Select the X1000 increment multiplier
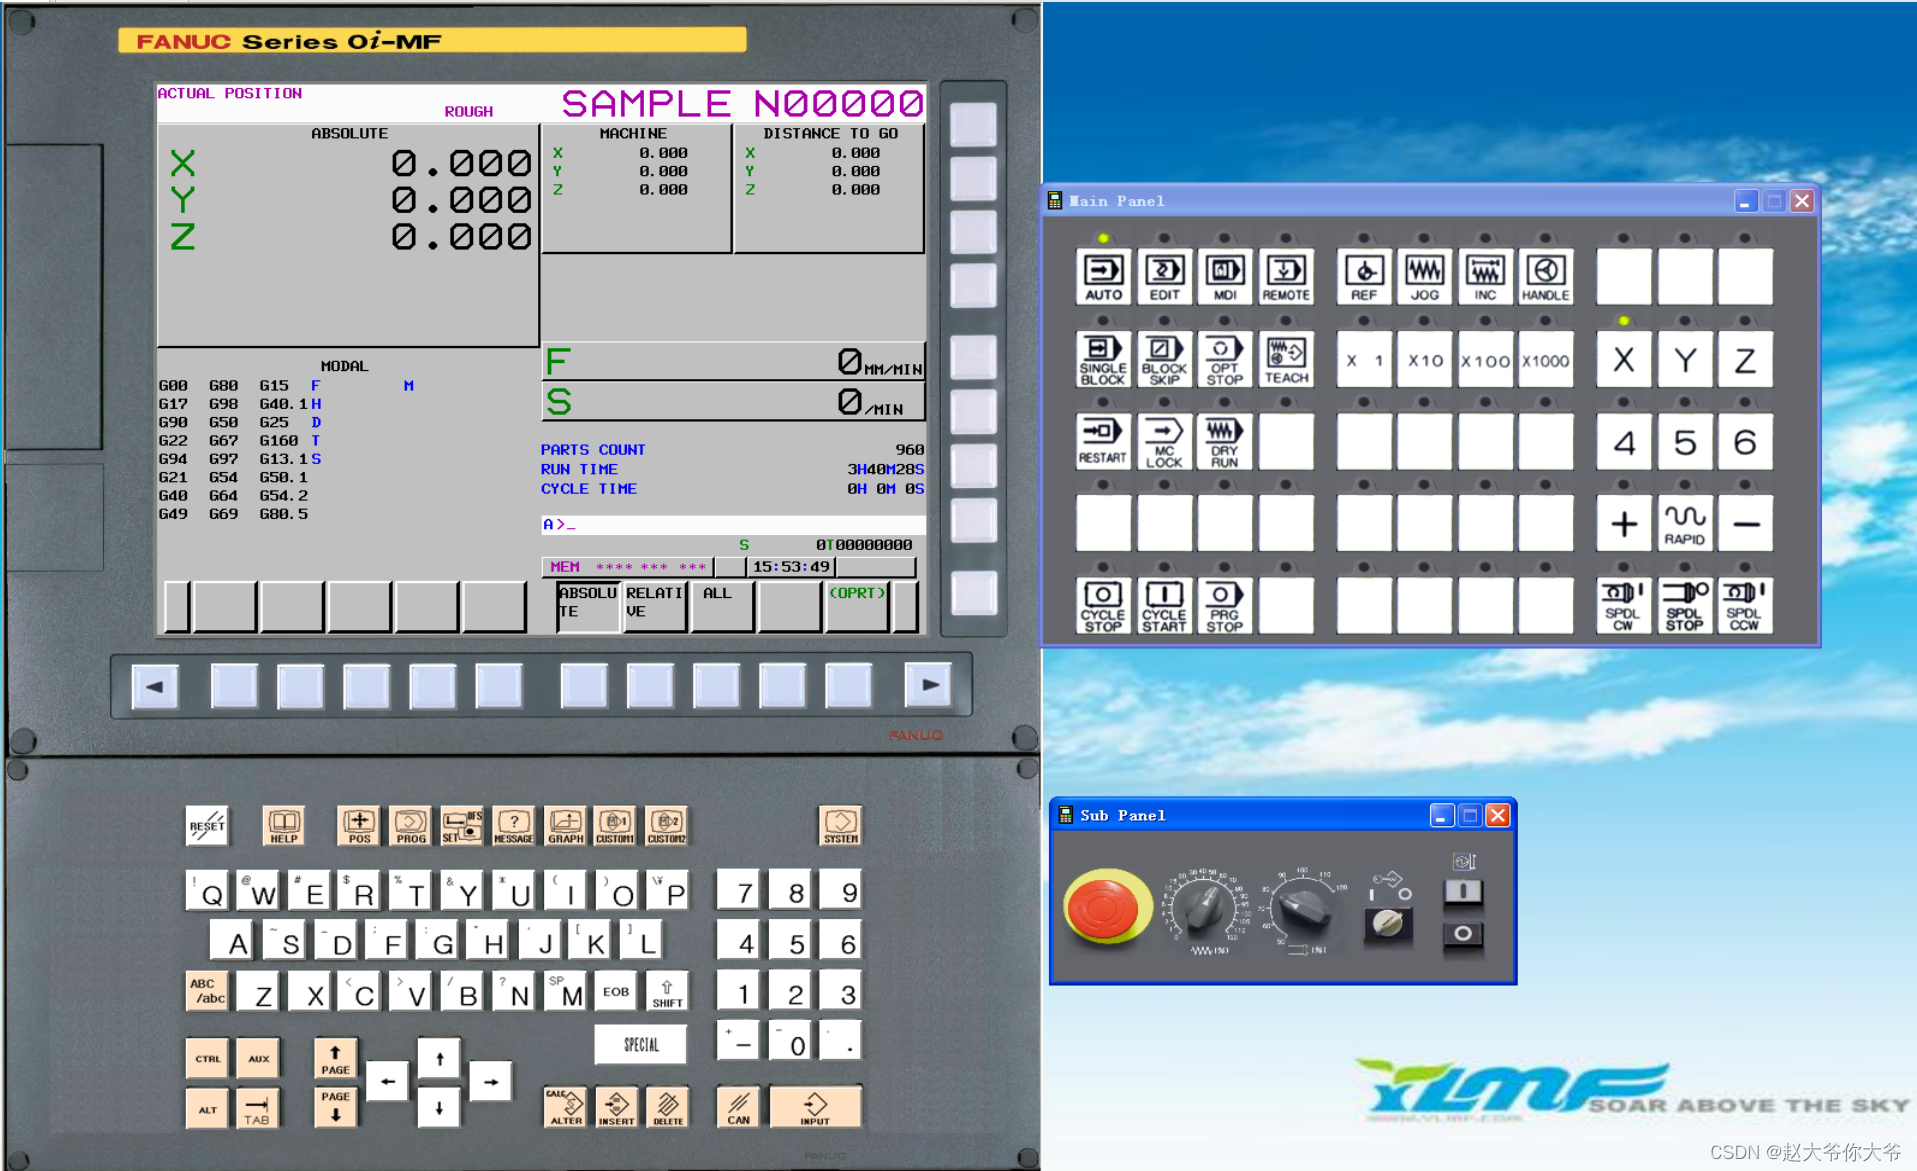The width and height of the screenshot is (1917, 1171). [x=1545, y=359]
